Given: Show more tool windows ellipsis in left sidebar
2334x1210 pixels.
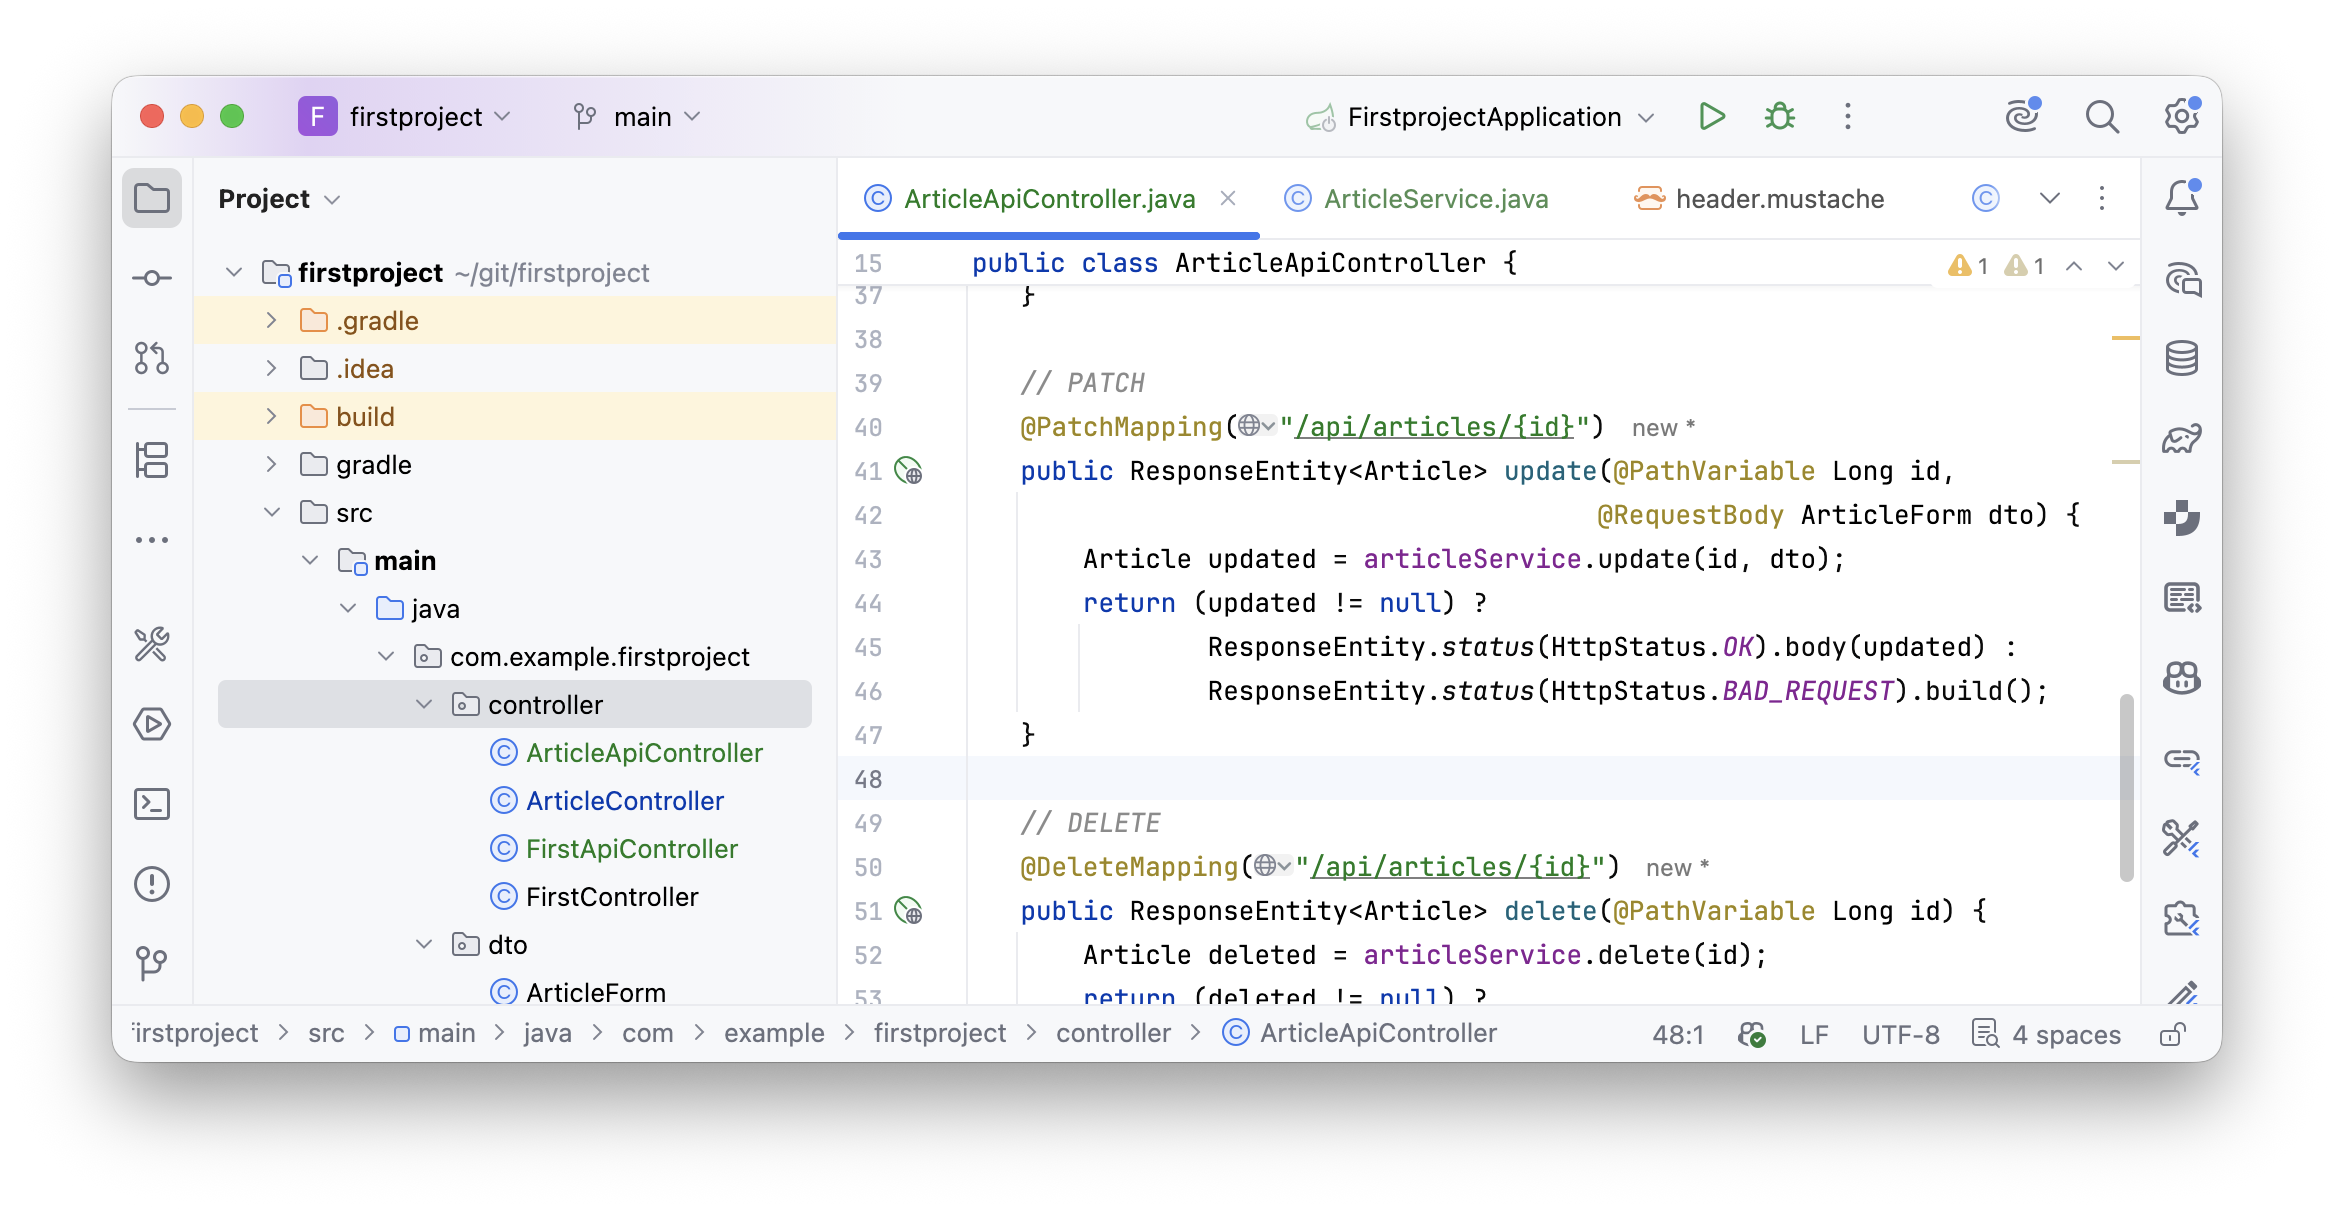Looking at the screenshot, I should coord(152,540).
